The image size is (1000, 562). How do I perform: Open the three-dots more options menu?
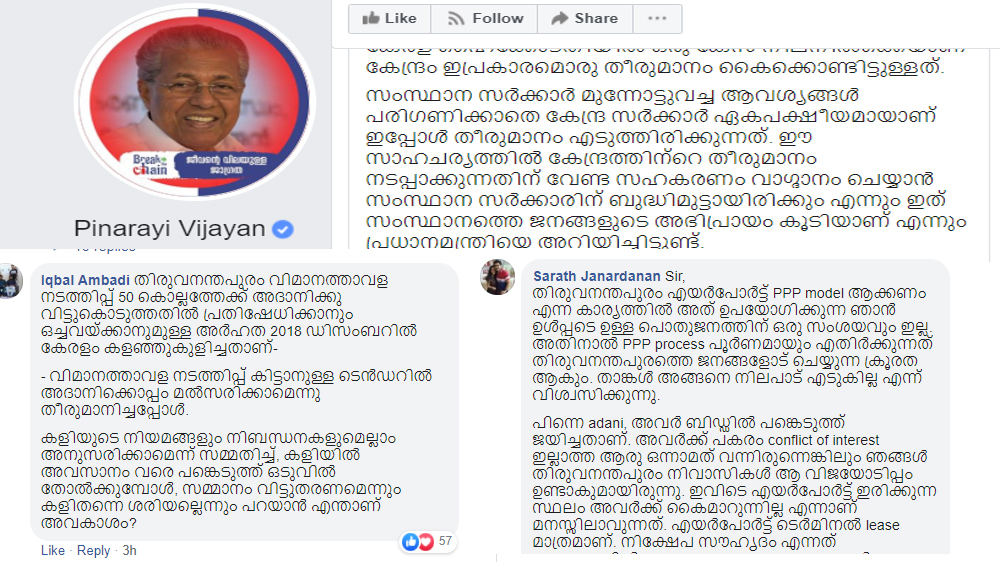tap(658, 18)
